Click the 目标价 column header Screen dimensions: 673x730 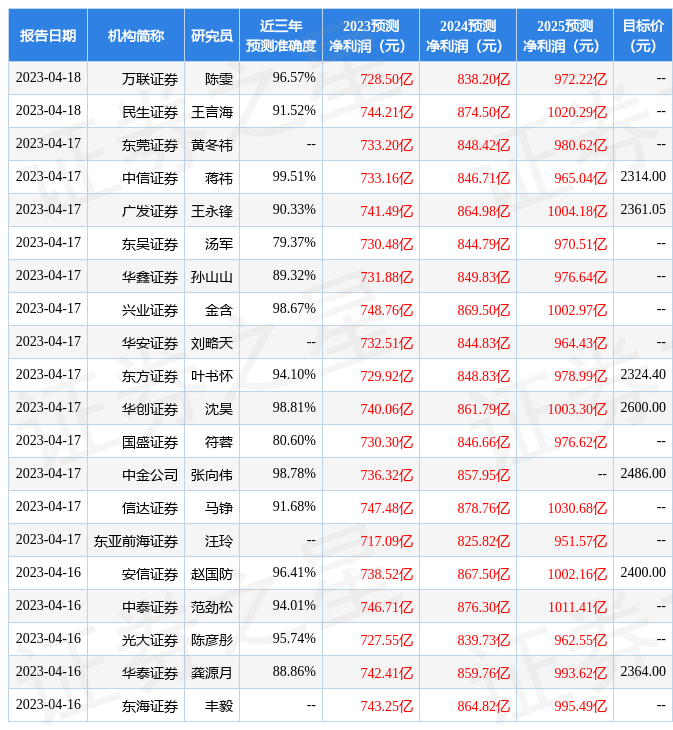point(643,35)
